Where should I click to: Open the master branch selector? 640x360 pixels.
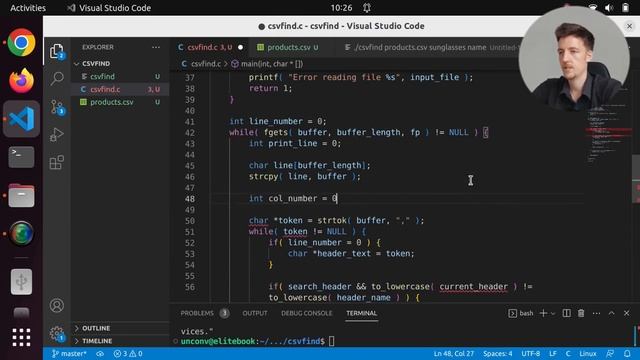click(x=69, y=353)
